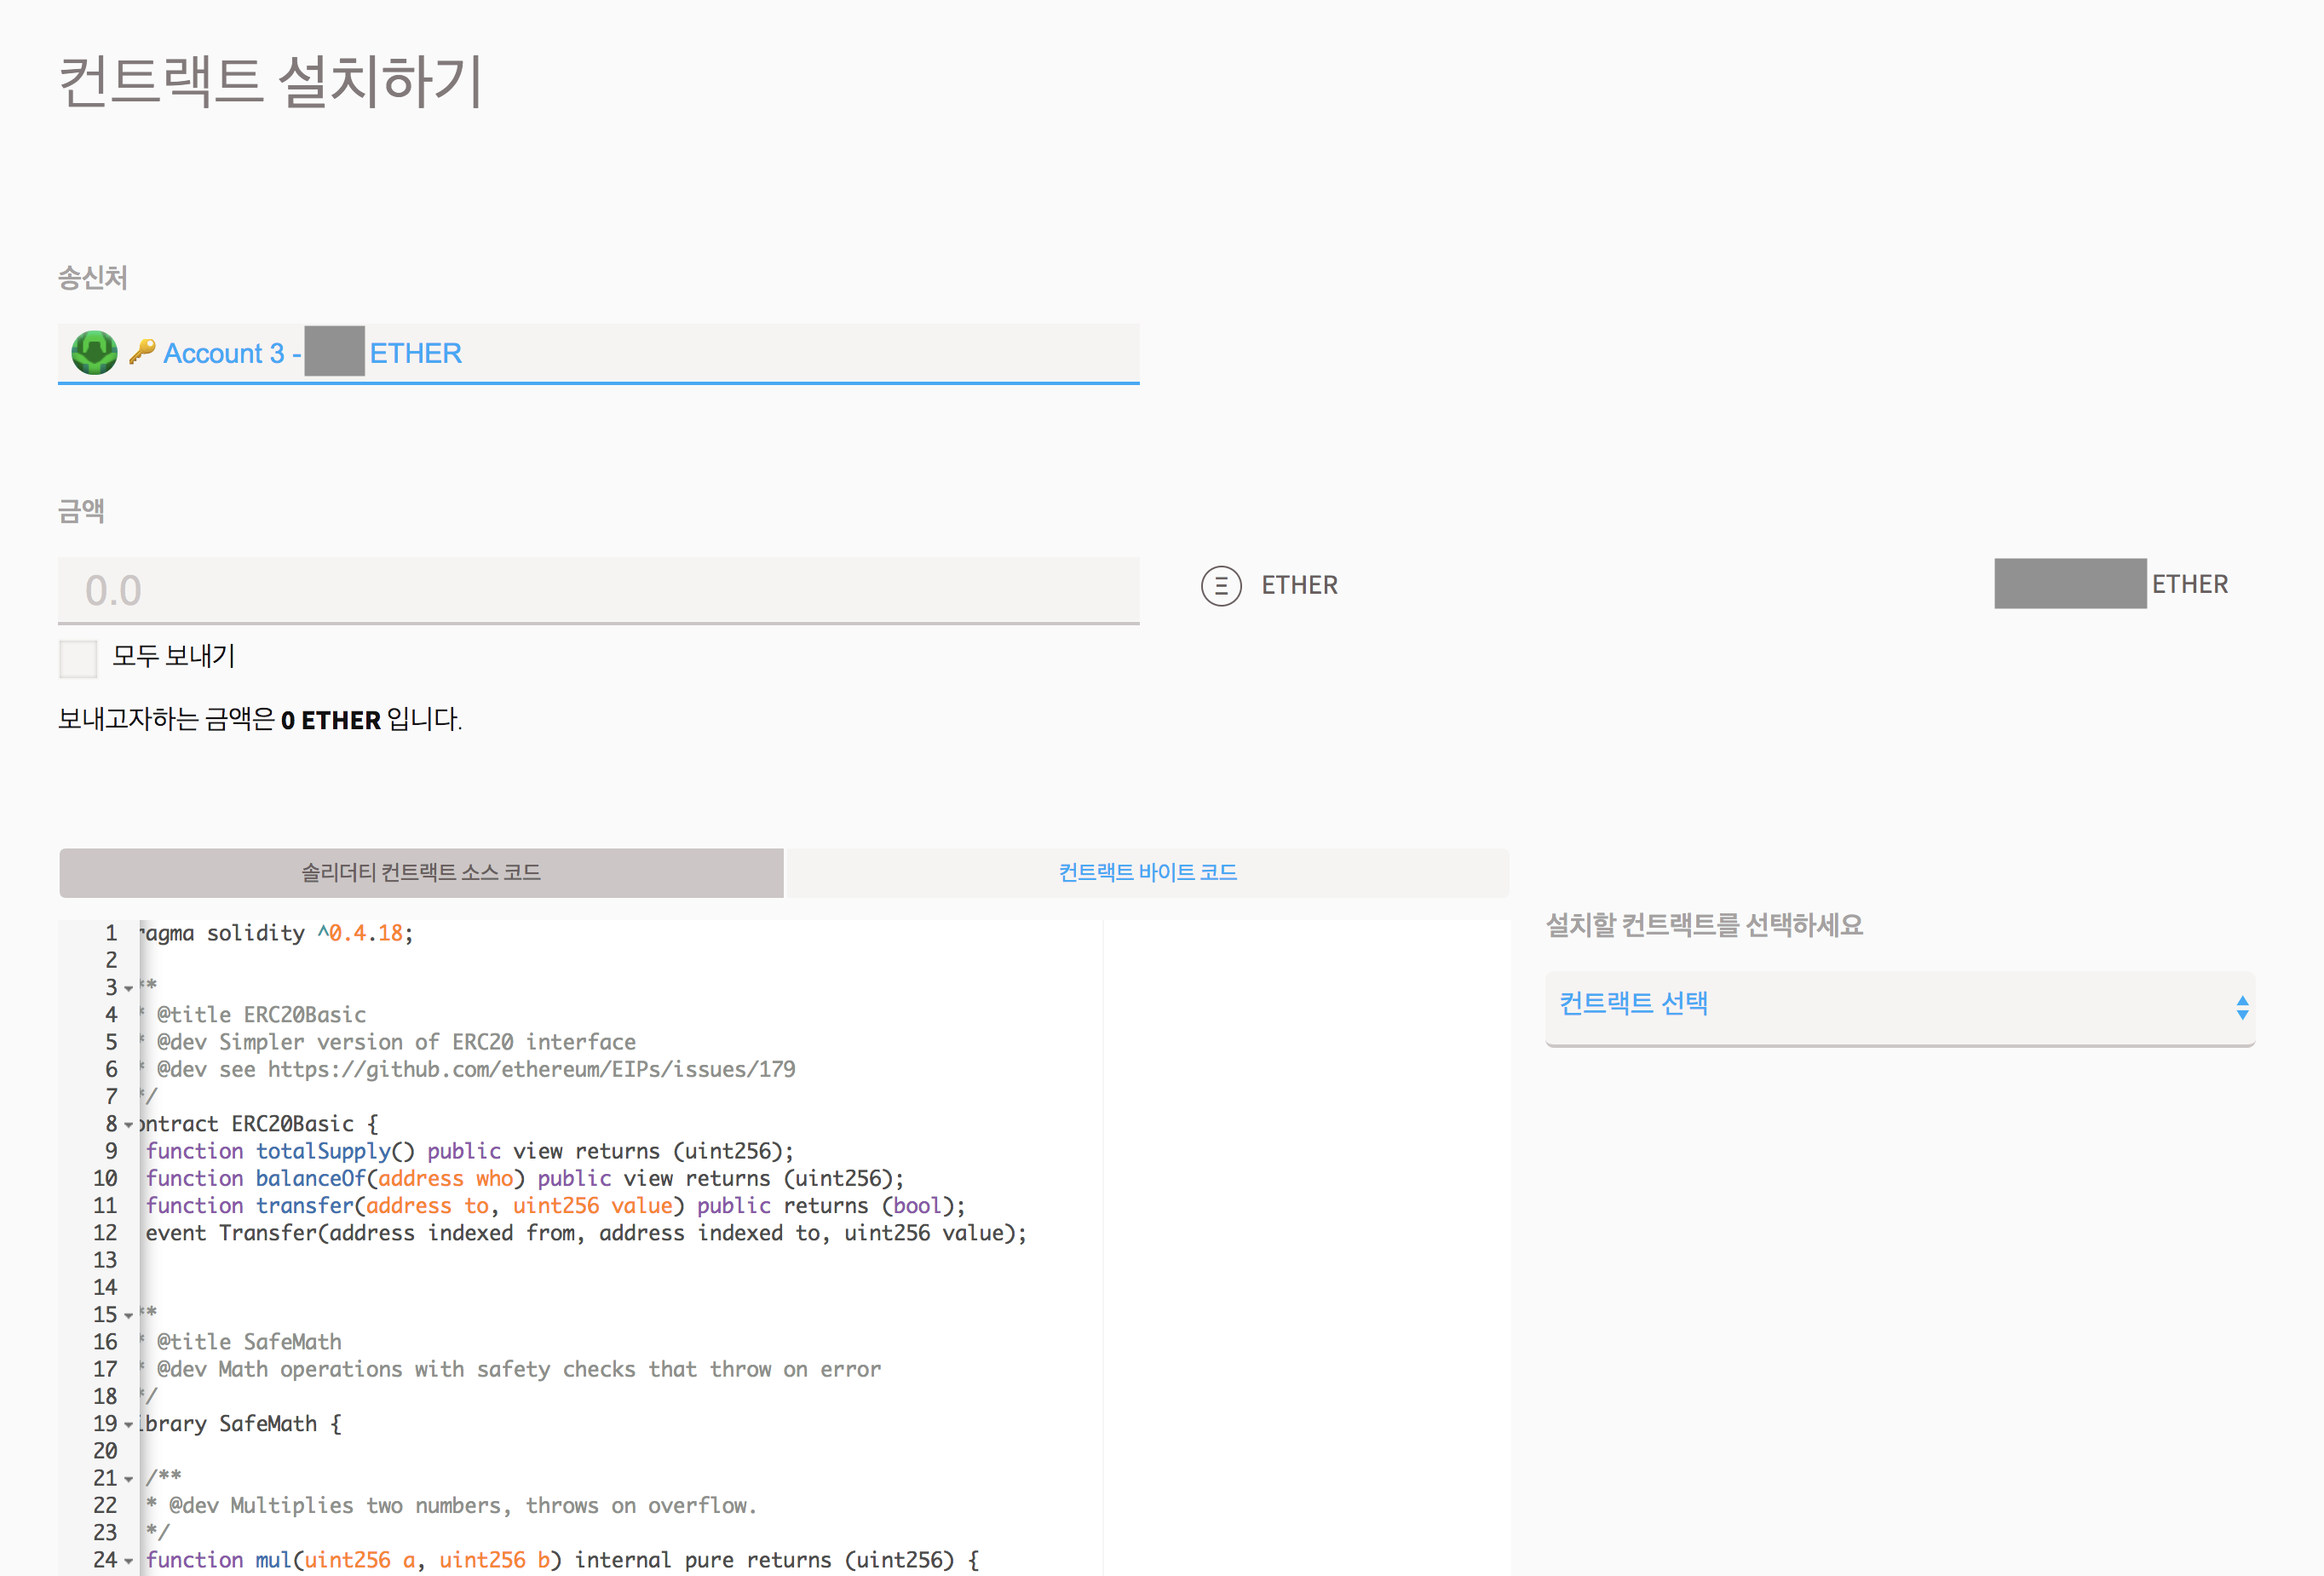Click the '0 ETHER' amount summary text

point(331,720)
